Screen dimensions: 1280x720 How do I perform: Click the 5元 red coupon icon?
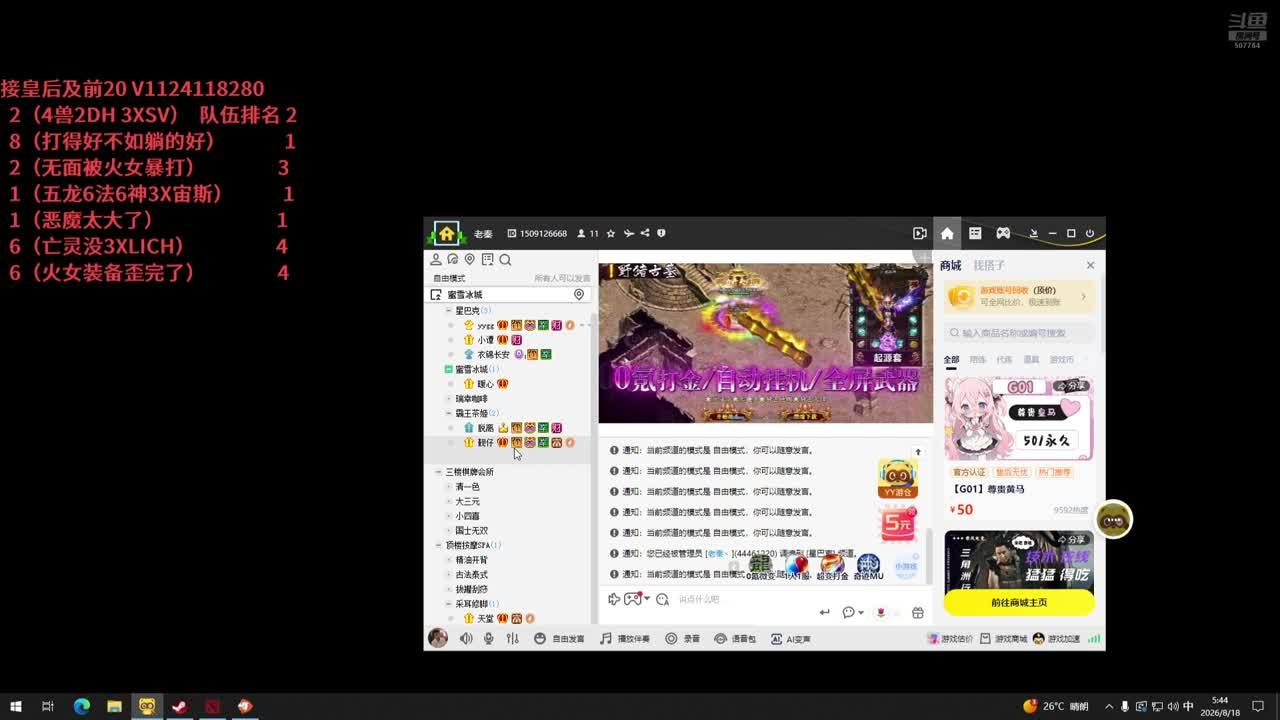(x=897, y=523)
